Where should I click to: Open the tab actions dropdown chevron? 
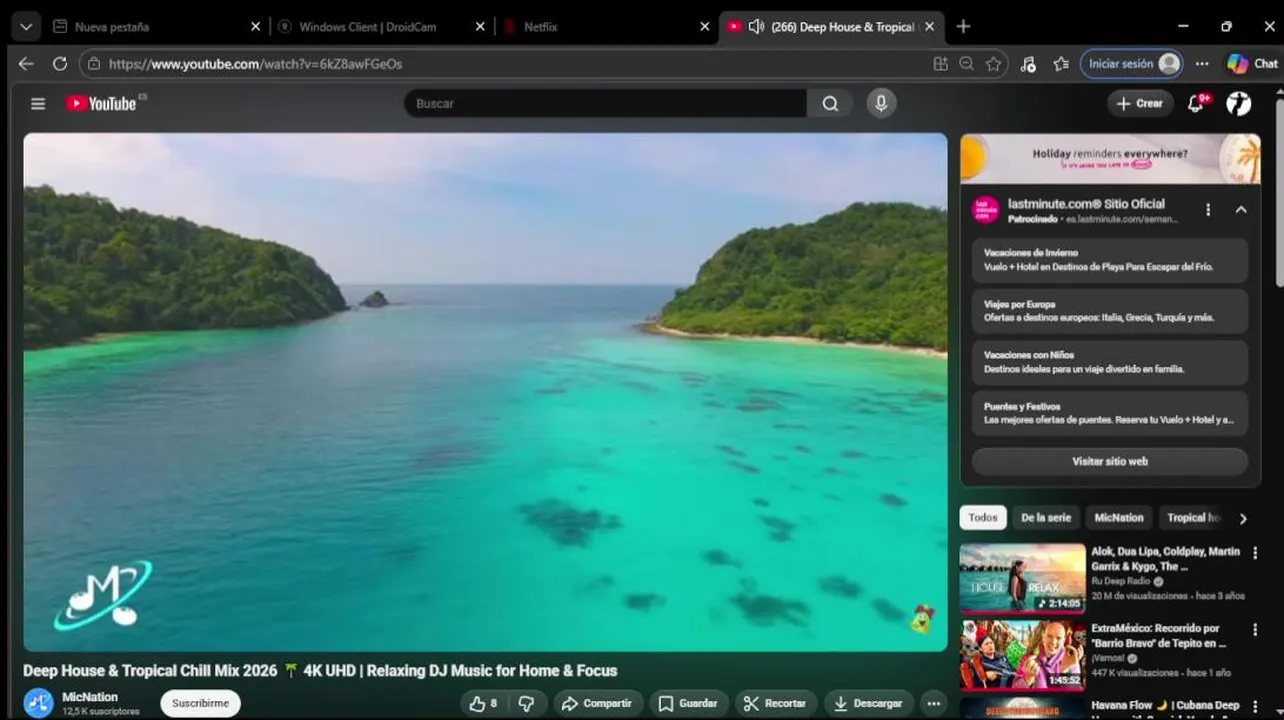click(26, 27)
